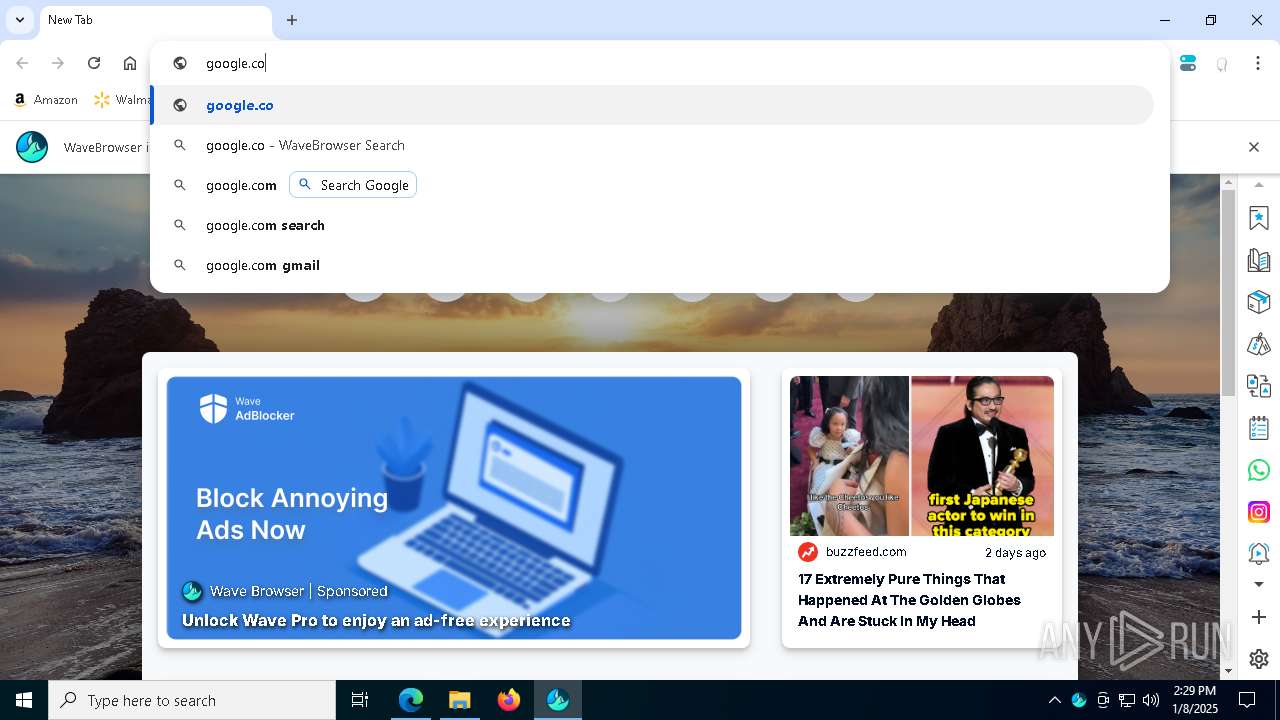This screenshot has width=1280, height=720.
Task: Open File Explorer from taskbar
Action: coord(460,700)
